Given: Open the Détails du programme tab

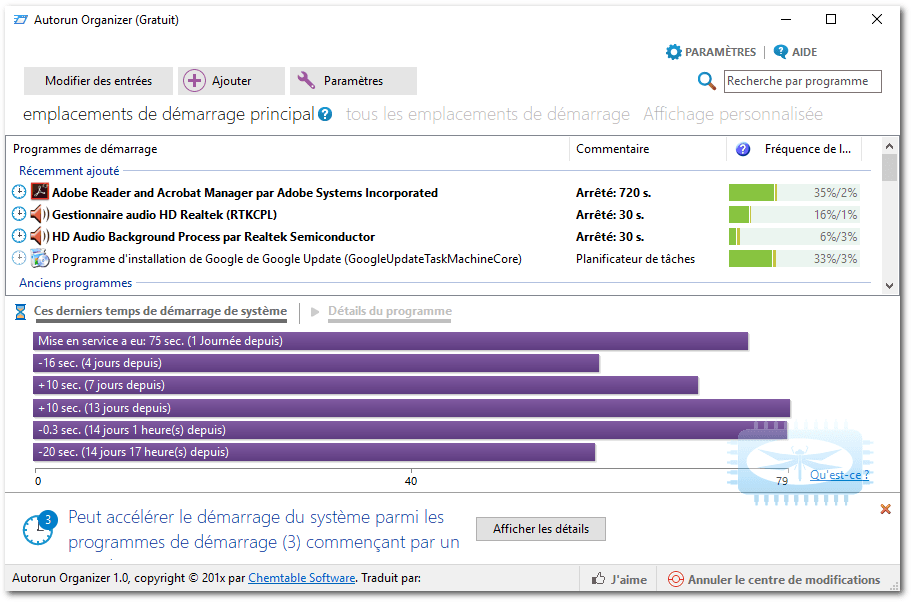Looking at the screenshot, I should [x=390, y=311].
